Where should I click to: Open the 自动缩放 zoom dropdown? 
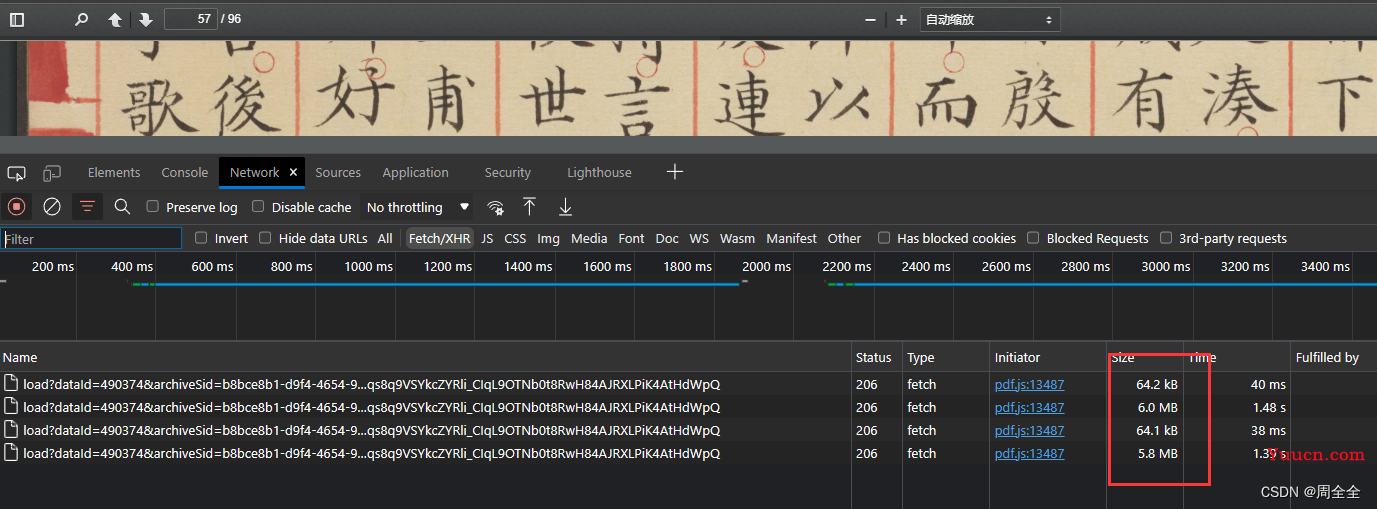coord(990,20)
